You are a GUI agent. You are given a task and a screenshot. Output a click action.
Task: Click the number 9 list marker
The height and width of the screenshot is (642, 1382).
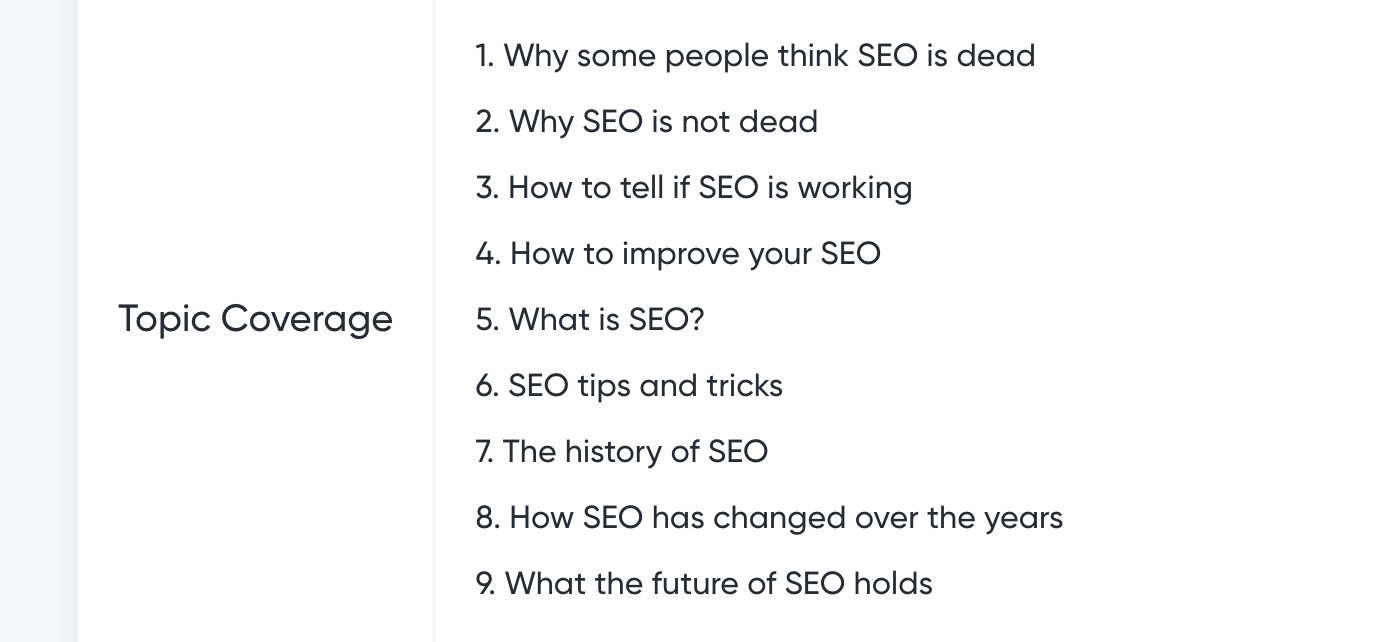click(x=486, y=583)
